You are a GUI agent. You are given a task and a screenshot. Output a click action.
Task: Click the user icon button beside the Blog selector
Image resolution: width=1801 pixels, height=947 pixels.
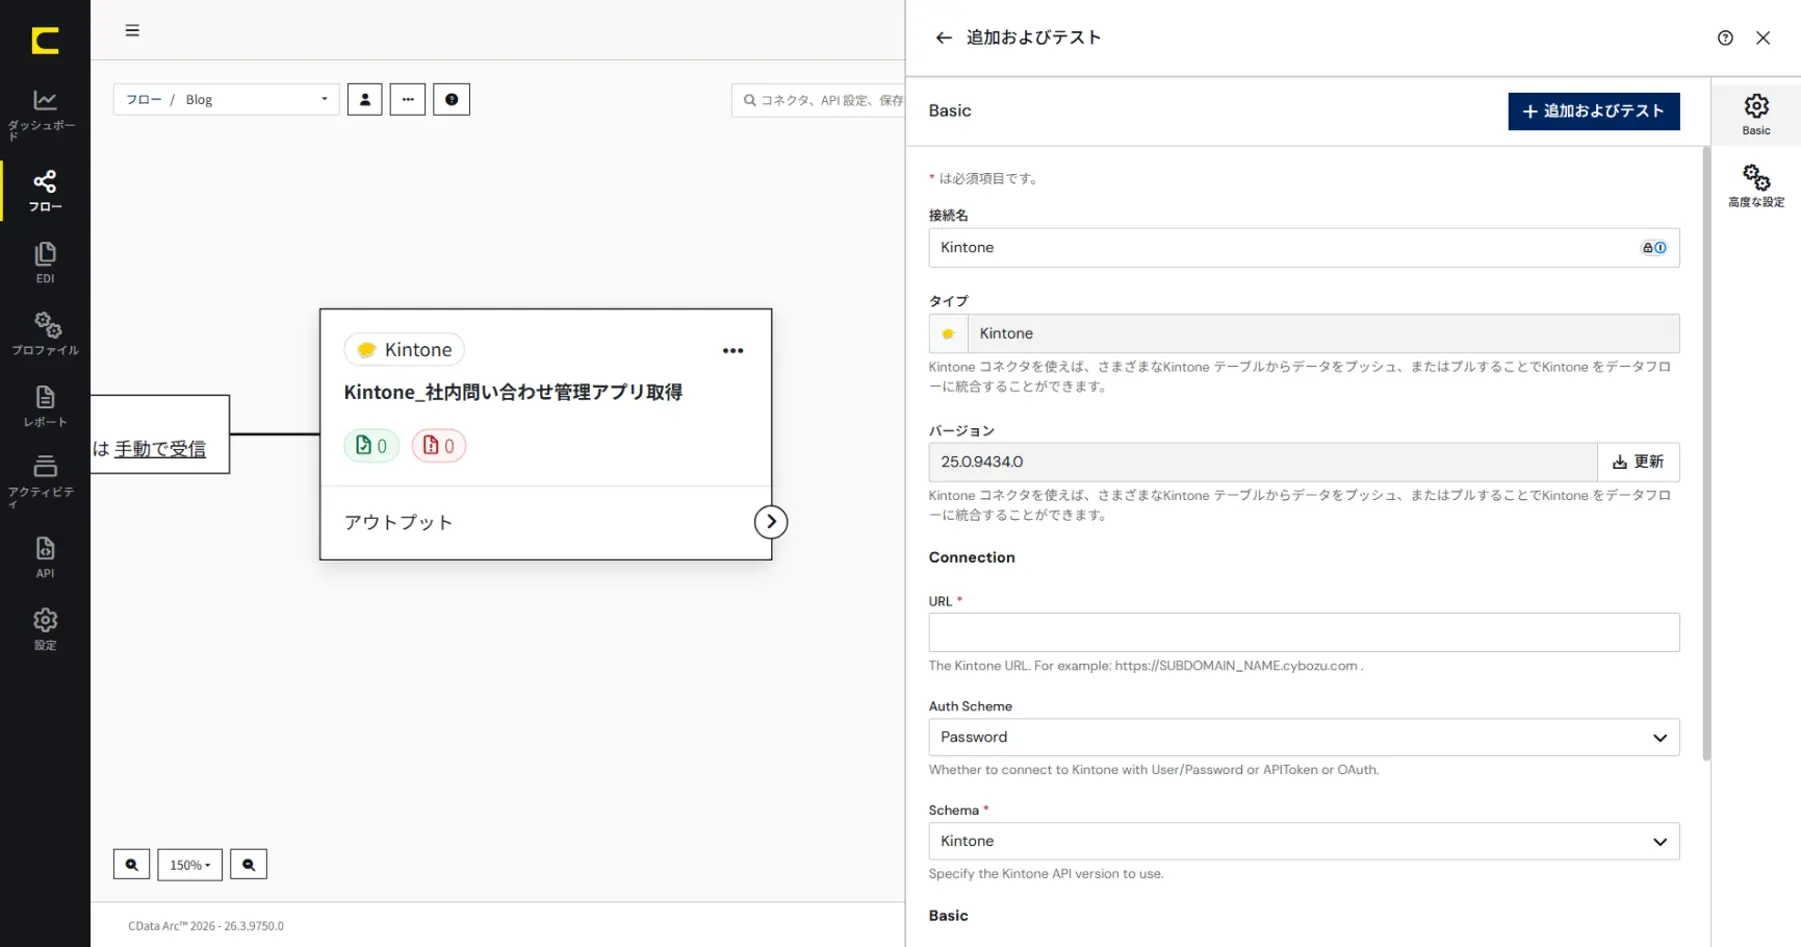[x=365, y=99]
